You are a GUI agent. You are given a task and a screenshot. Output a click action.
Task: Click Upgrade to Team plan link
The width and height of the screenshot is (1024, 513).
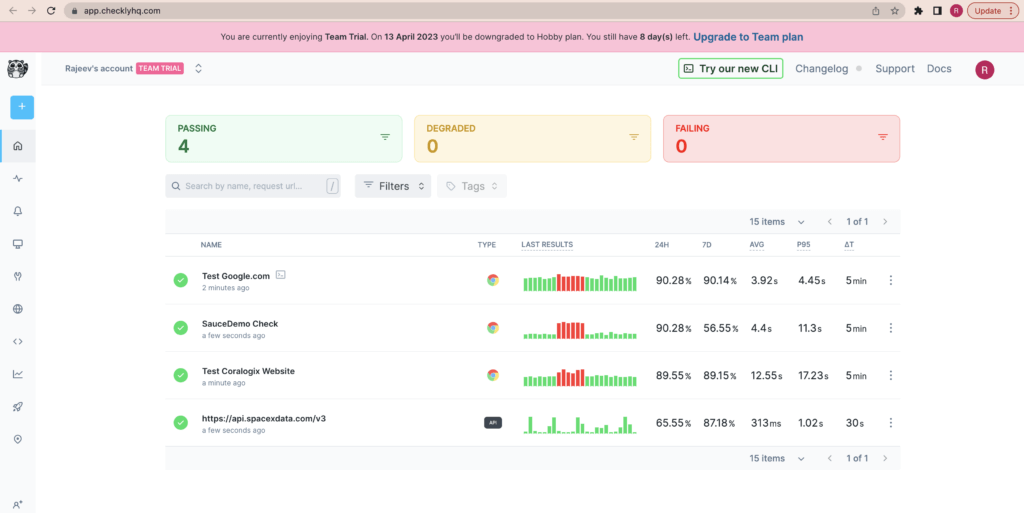click(x=748, y=37)
